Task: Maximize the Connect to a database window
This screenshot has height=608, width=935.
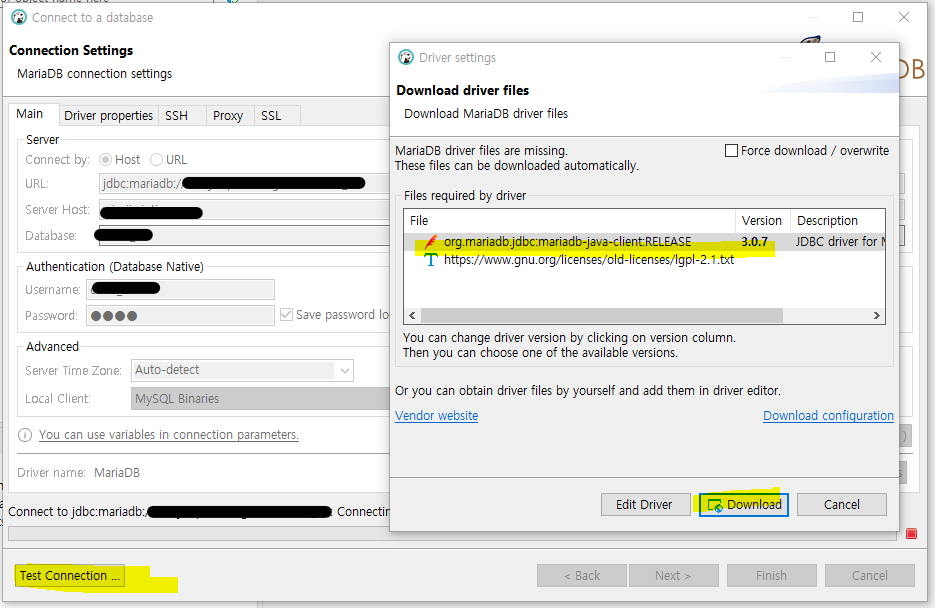Action: pyautogui.click(x=857, y=17)
